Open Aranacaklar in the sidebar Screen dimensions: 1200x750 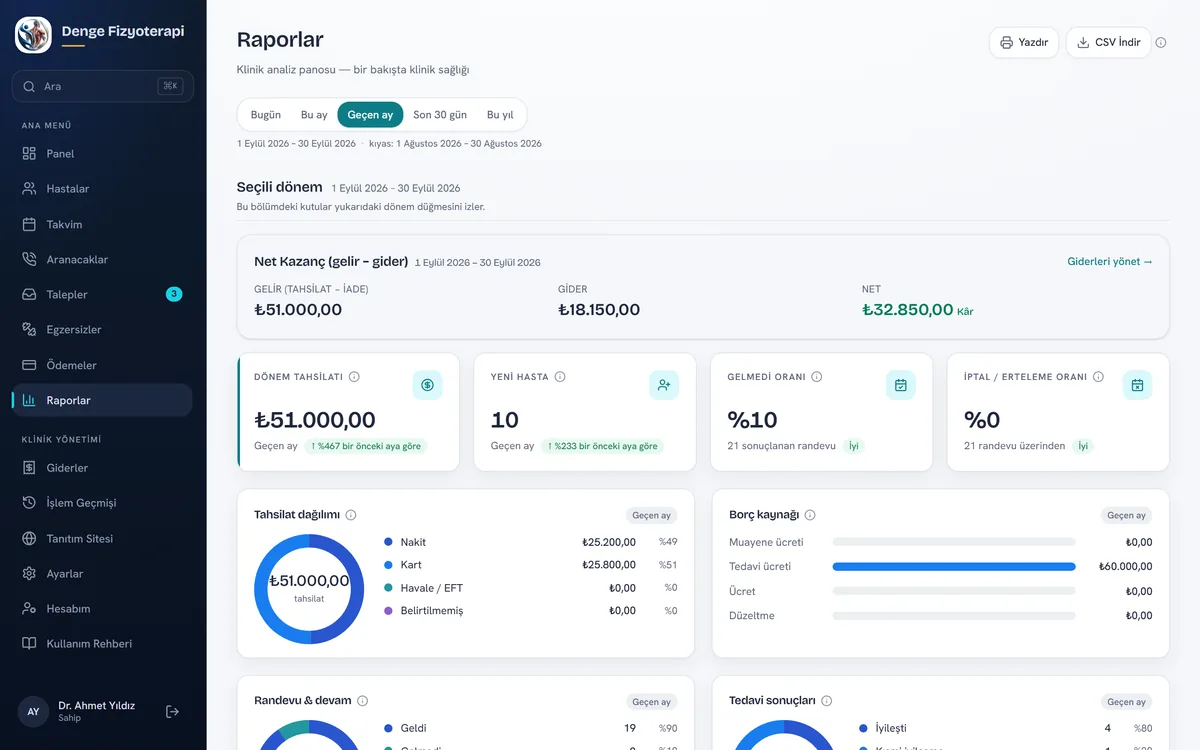(x=102, y=259)
